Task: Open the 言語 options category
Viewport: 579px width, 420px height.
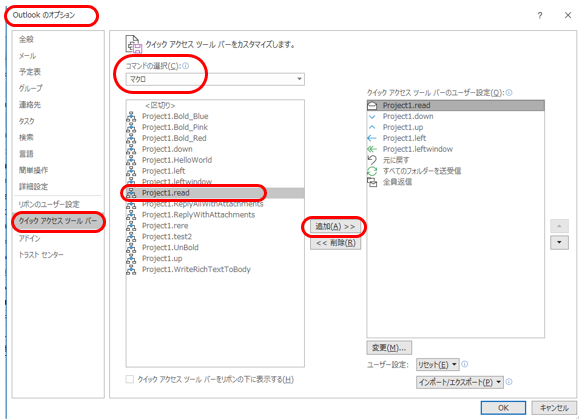Action: coord(26,154)
